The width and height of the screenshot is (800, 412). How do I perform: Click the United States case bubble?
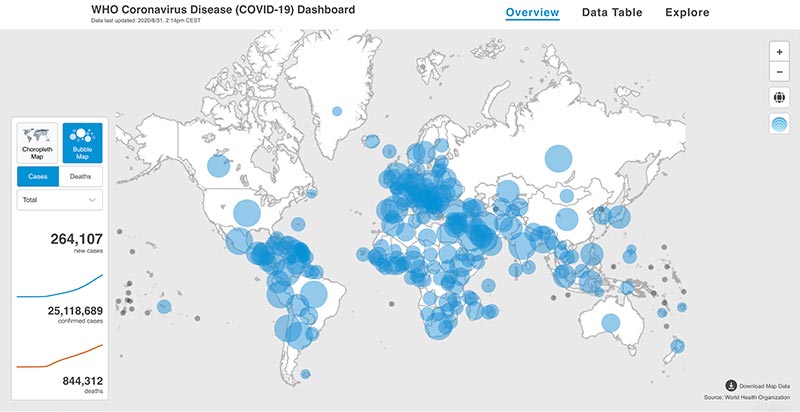(247, 213)
